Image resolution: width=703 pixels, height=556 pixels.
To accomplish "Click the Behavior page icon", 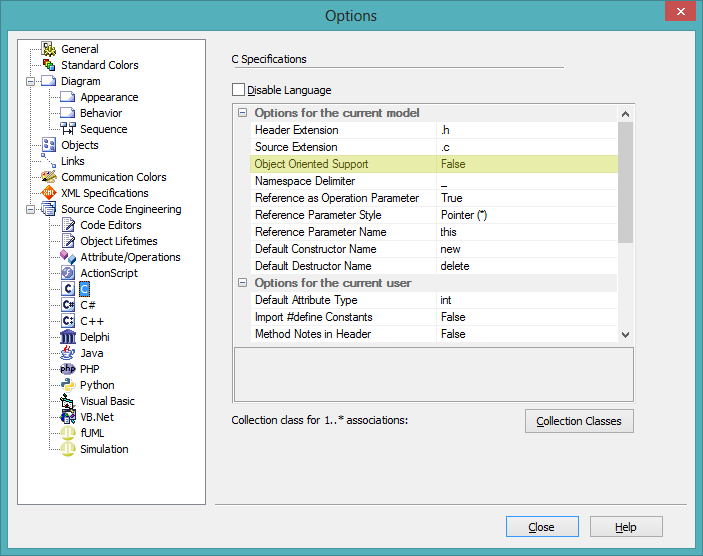I will [68, 113].
